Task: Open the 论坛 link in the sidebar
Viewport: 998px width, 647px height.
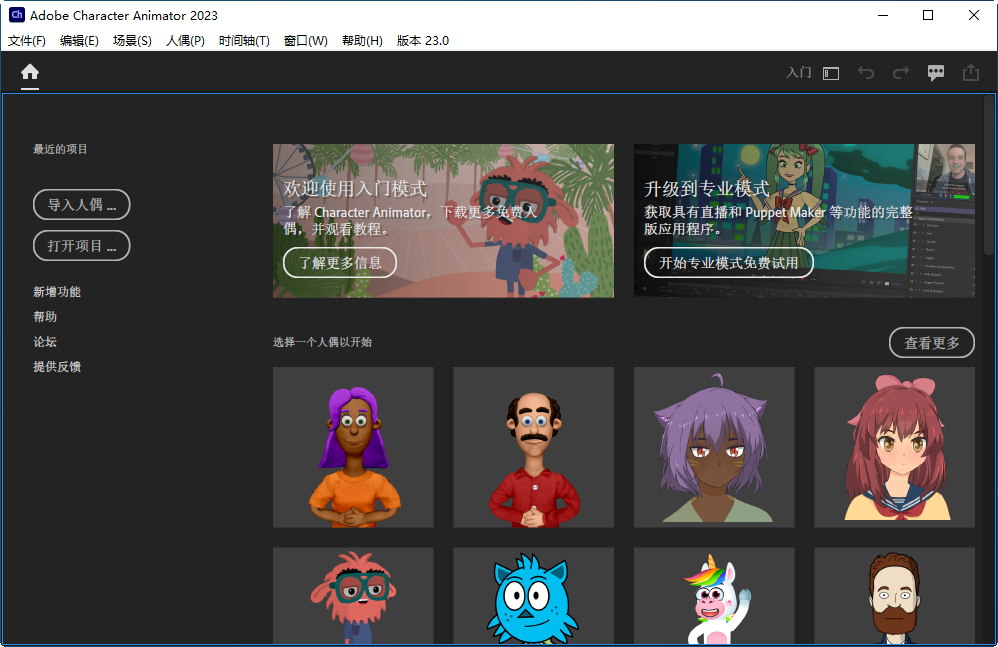Action: pyautogui.click(x=44, y=341)
